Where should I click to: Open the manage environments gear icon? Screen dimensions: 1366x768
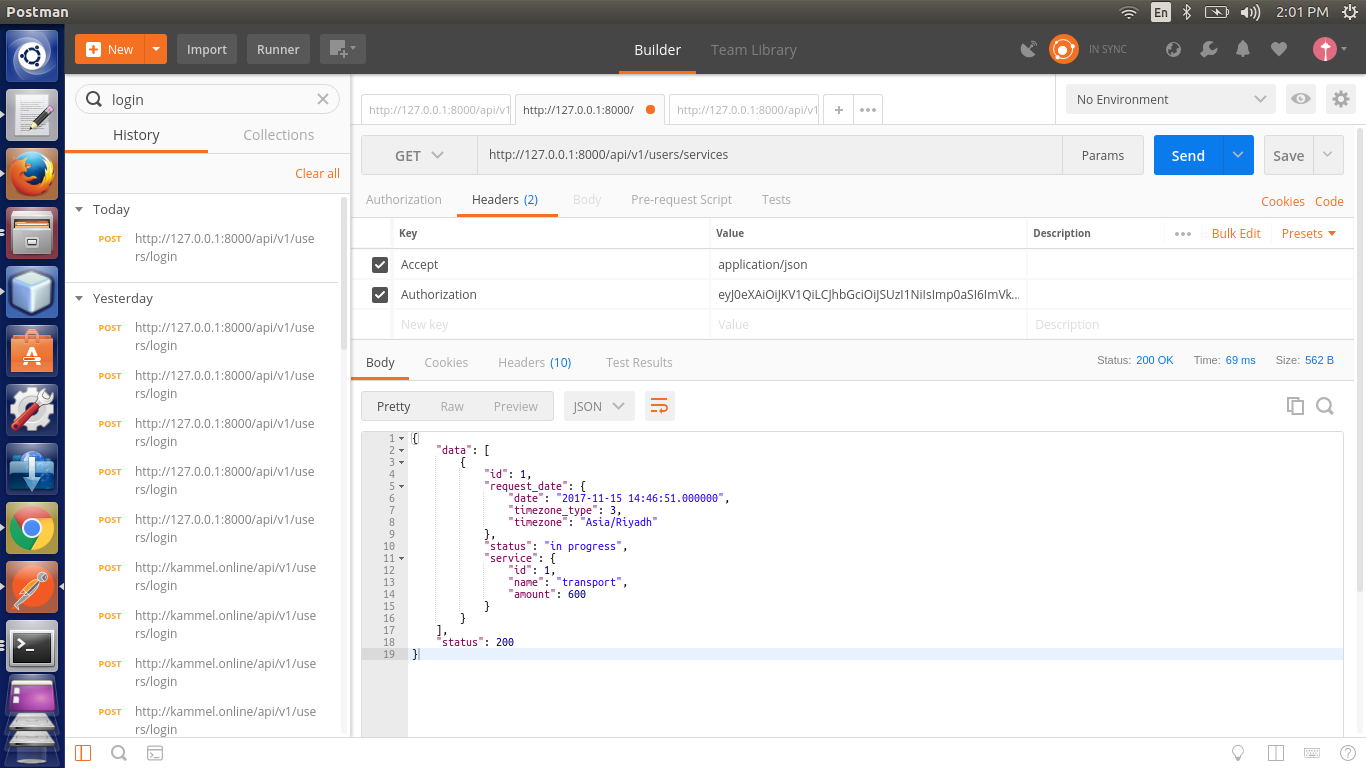1340,99
